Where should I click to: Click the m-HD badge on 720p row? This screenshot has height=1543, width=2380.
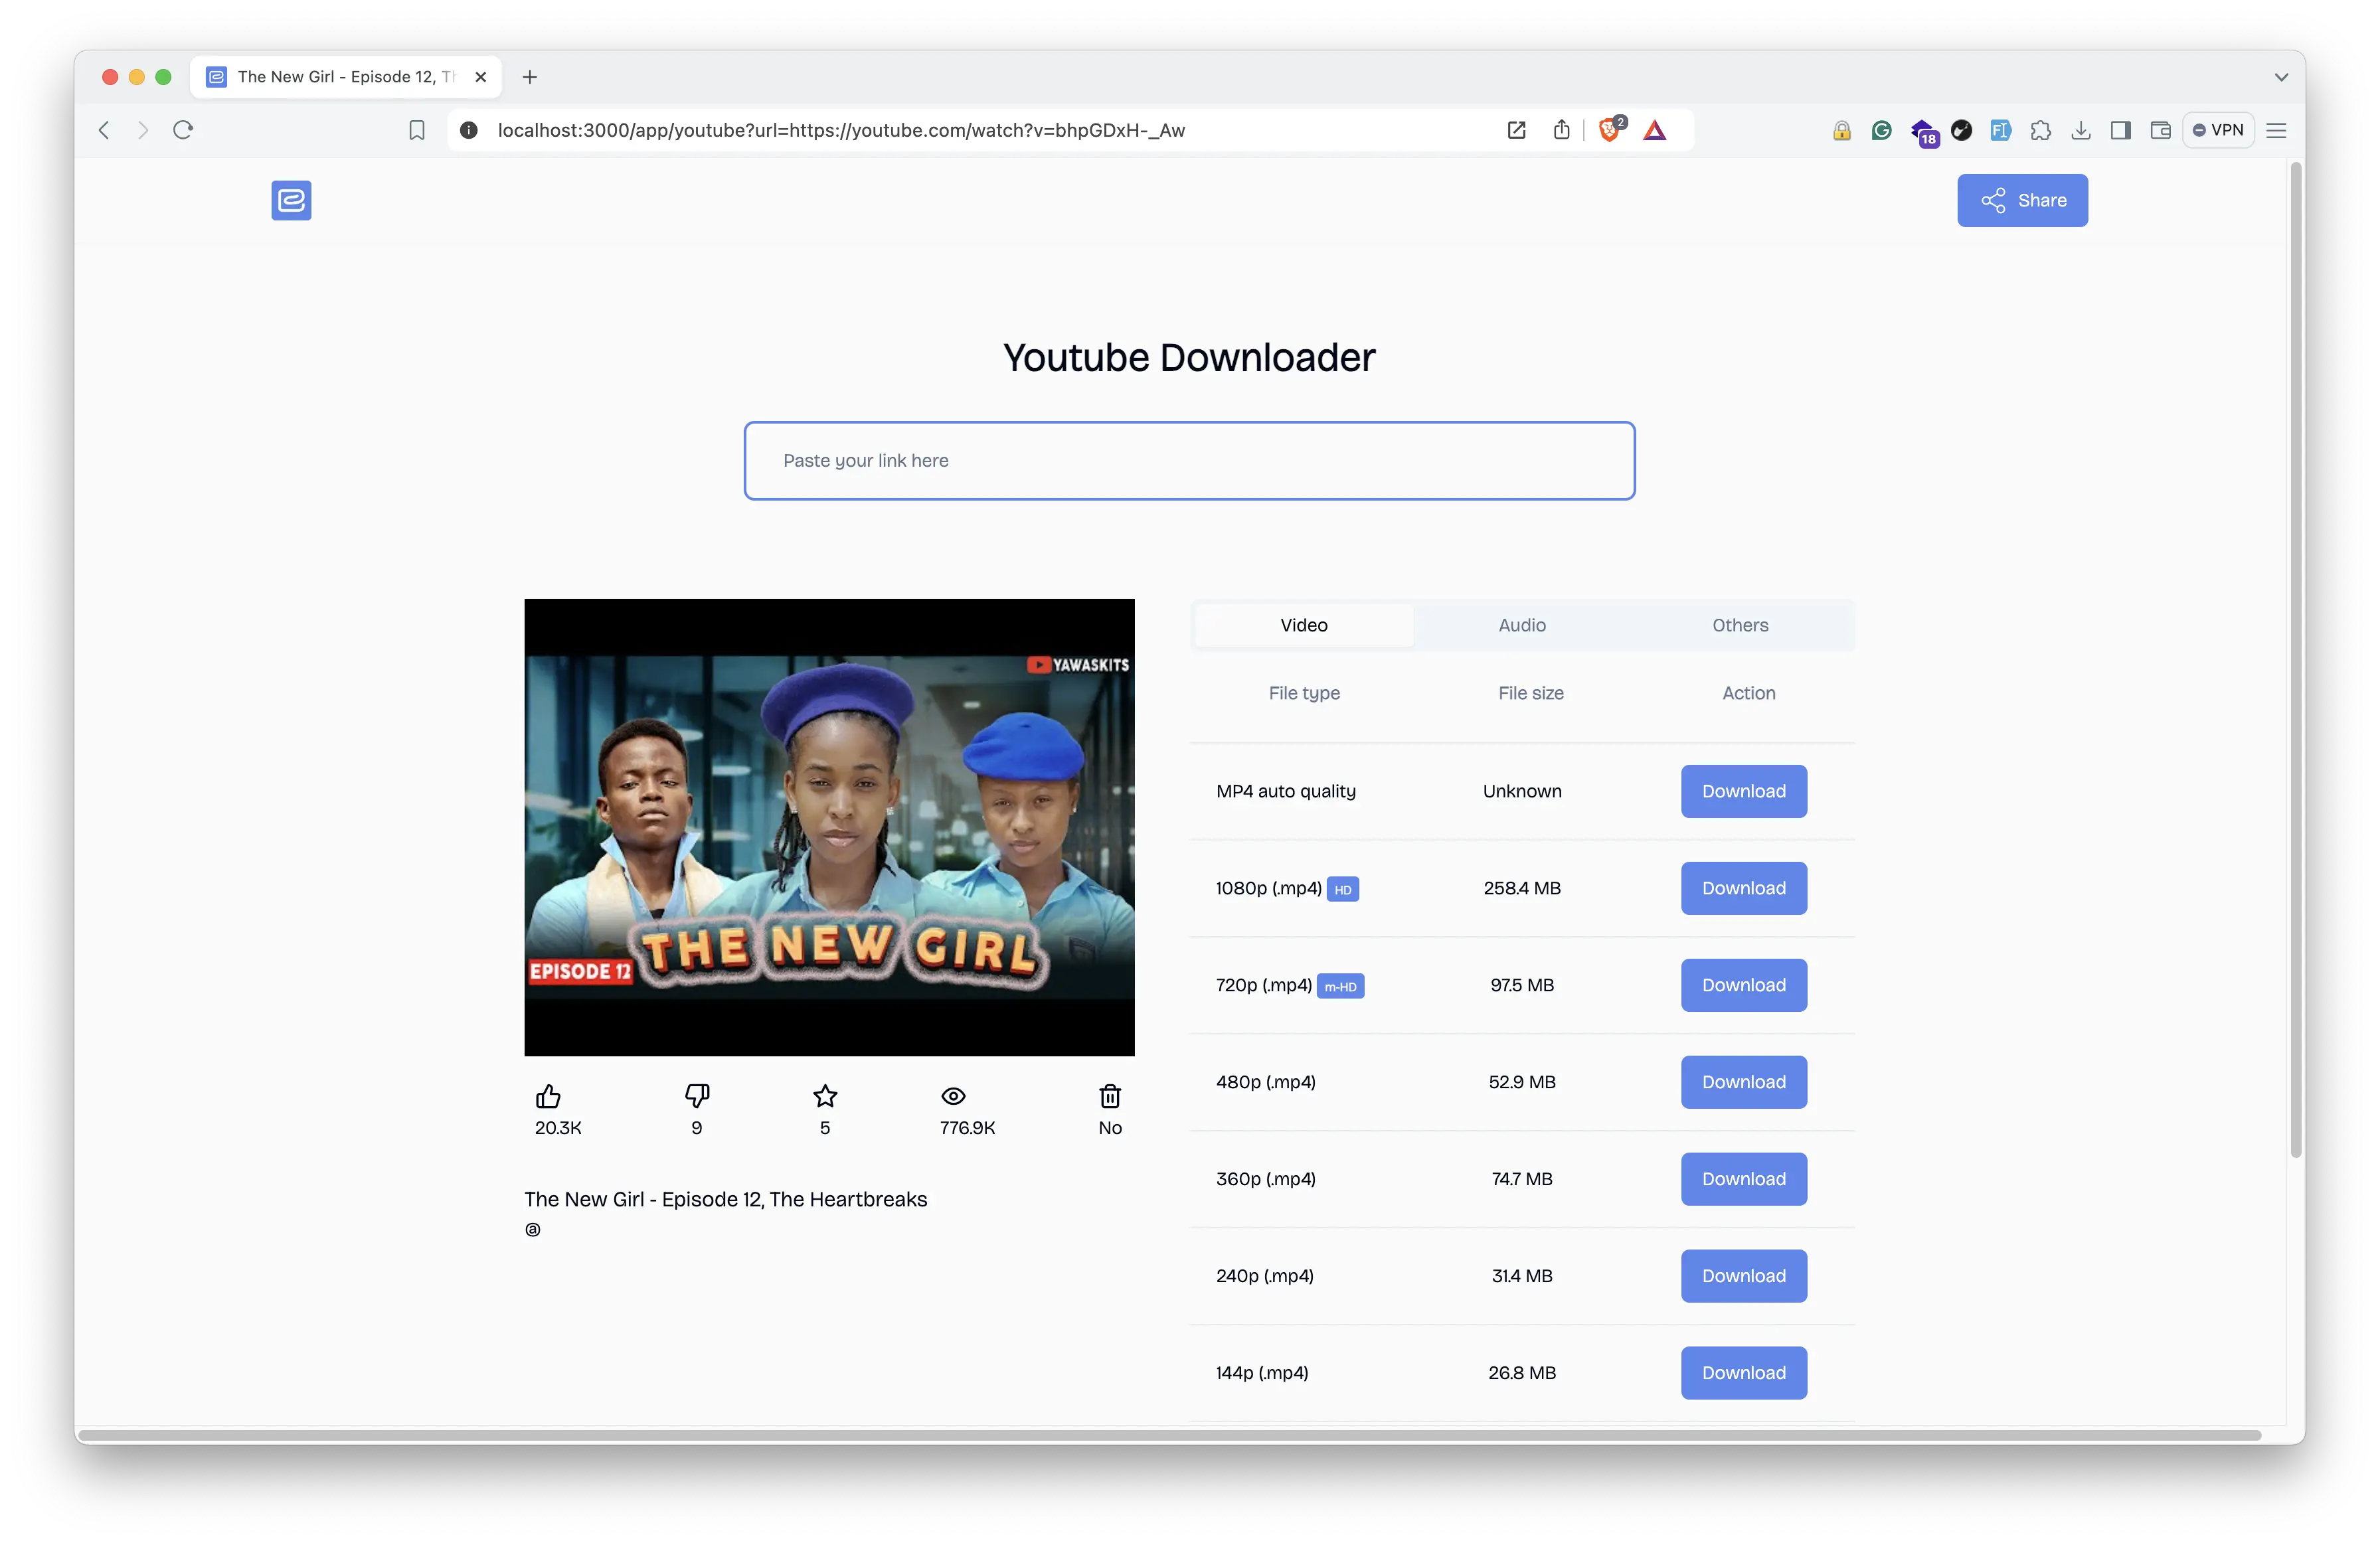click(x=1340, y=986)
